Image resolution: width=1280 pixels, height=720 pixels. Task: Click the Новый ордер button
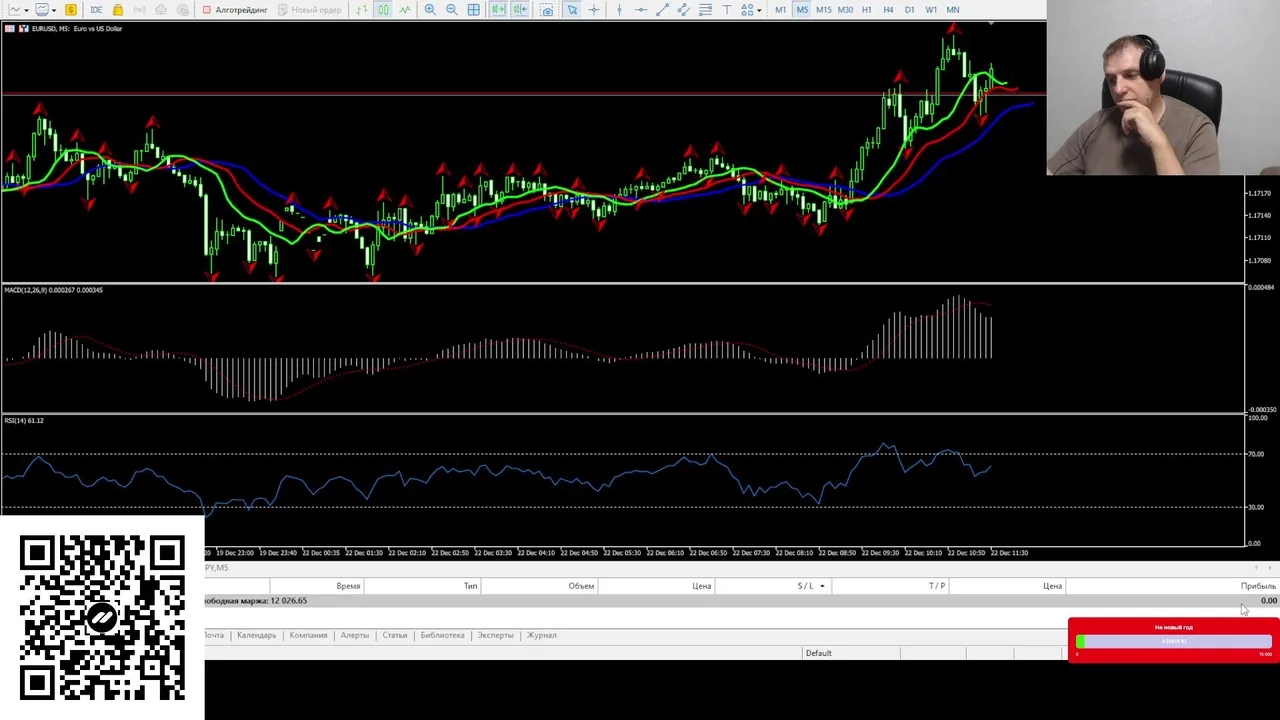[x=310, y=9]
